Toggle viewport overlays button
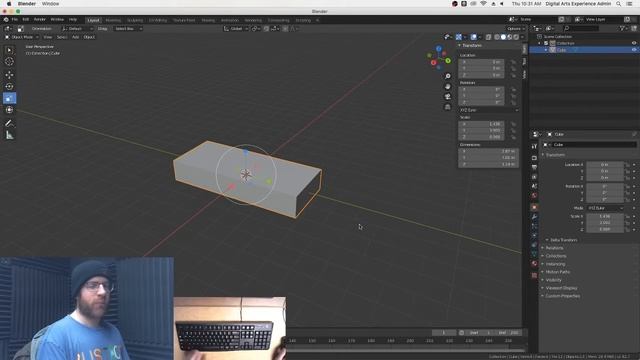 tap(473, 37)
